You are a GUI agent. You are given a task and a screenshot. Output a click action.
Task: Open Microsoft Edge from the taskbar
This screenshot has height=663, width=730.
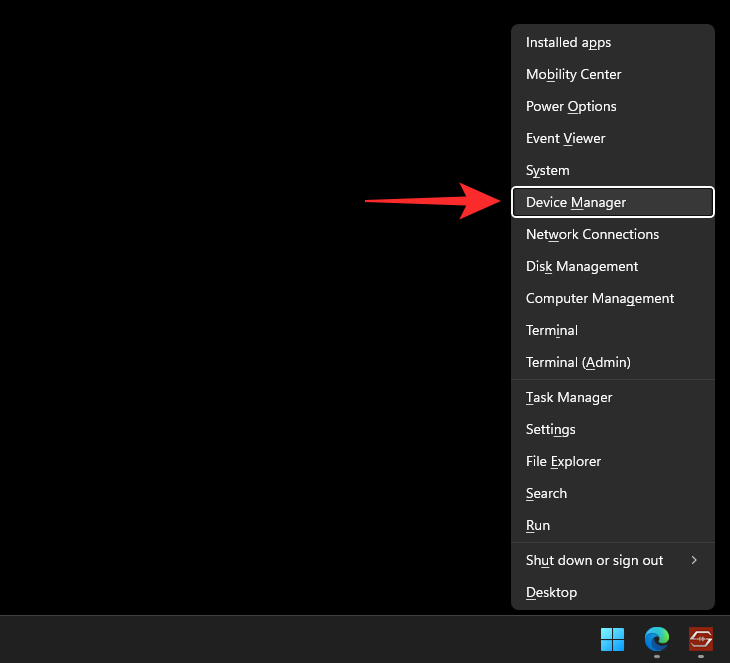656,639
